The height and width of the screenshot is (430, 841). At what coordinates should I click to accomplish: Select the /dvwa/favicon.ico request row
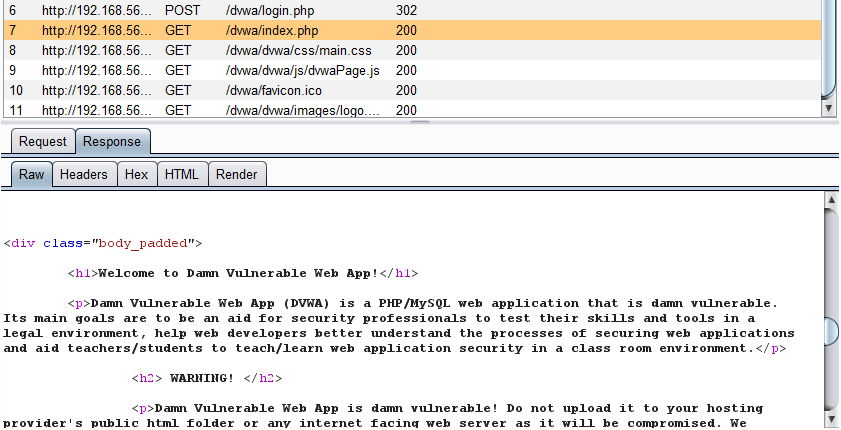[x=412, y=90]
